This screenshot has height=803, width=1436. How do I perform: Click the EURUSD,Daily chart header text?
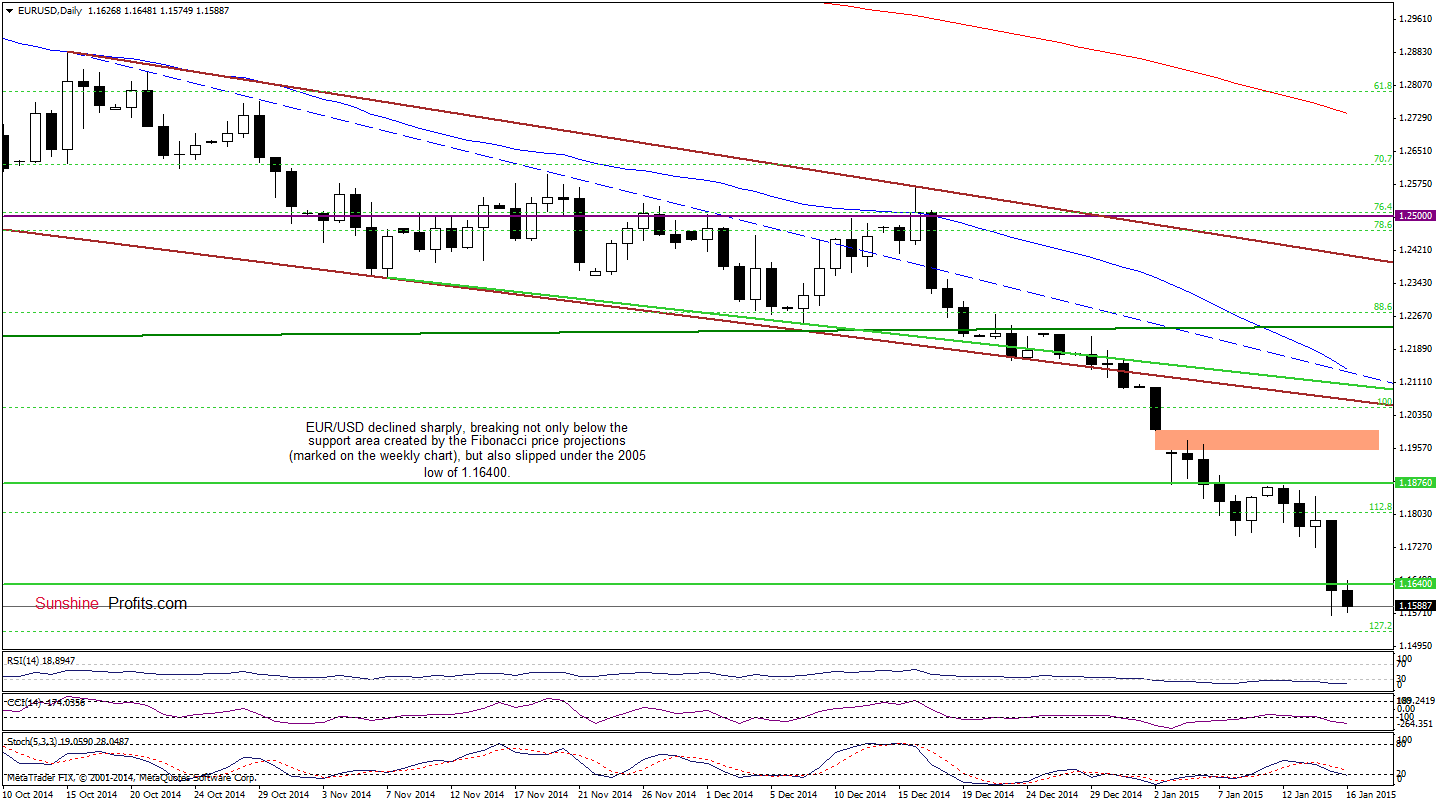(x=49, y=10)
